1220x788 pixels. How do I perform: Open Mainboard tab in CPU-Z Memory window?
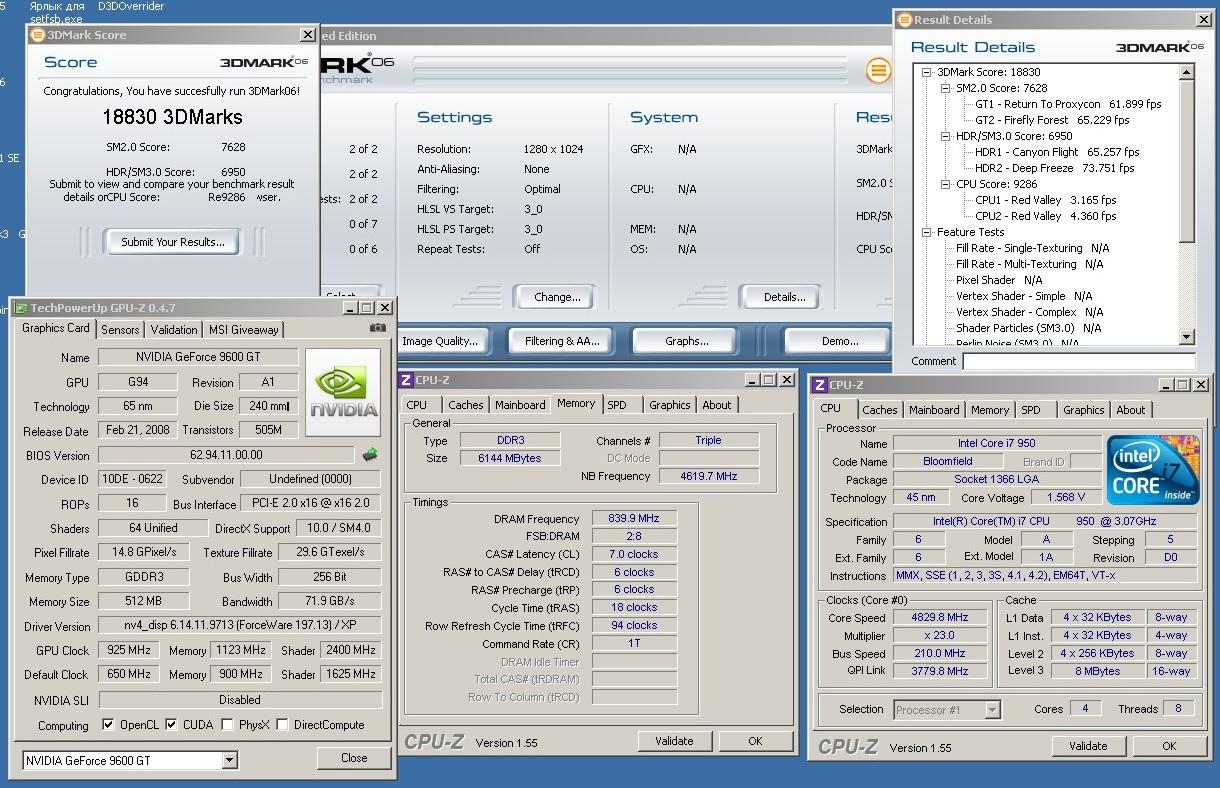tap(520, 405)
